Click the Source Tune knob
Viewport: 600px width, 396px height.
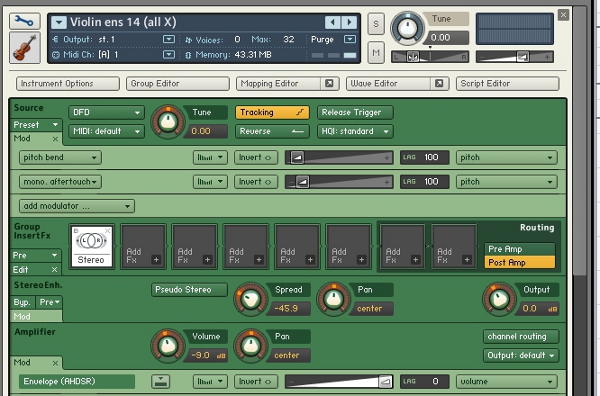pos(168,122)
